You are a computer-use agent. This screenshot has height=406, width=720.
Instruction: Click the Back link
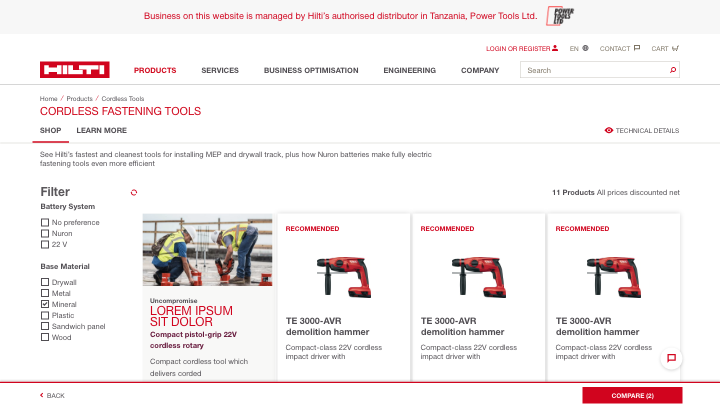pyautogui.click(x=52, y=396)
